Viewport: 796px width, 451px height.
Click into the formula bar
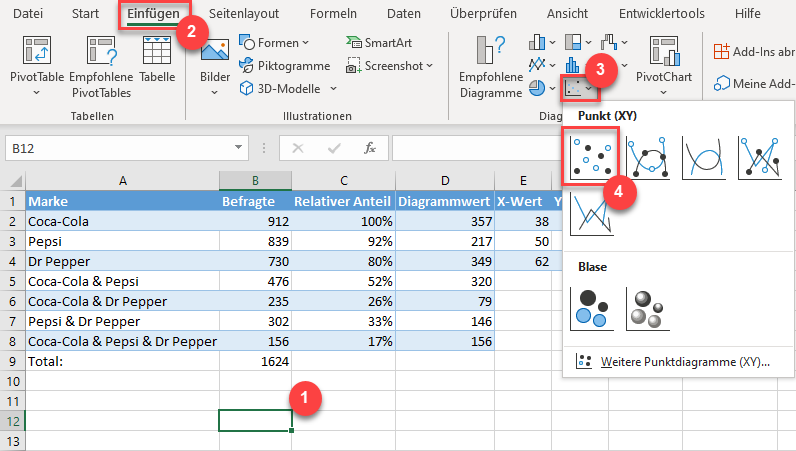click(x=477, y=148)
